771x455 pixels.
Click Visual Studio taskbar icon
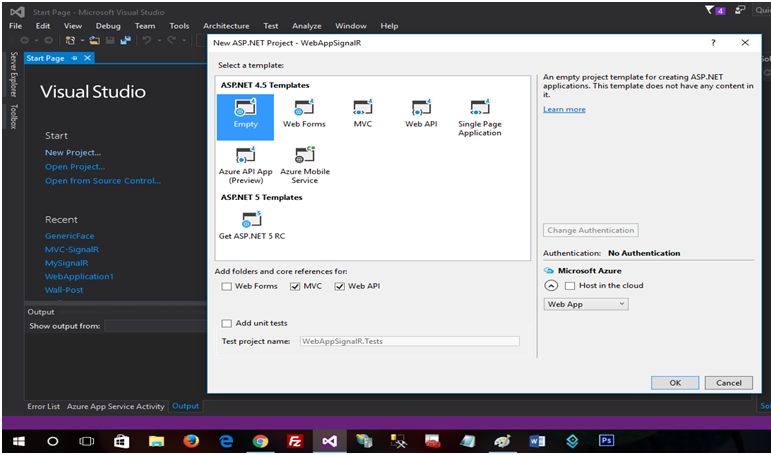click(x=329, y=441)
